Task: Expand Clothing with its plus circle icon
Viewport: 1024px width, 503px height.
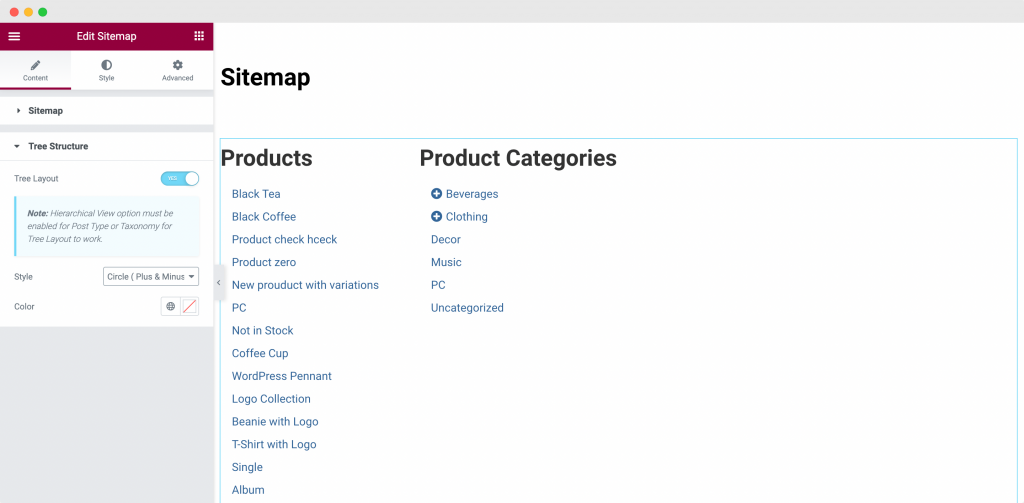Action: click(x=436, y=217)
